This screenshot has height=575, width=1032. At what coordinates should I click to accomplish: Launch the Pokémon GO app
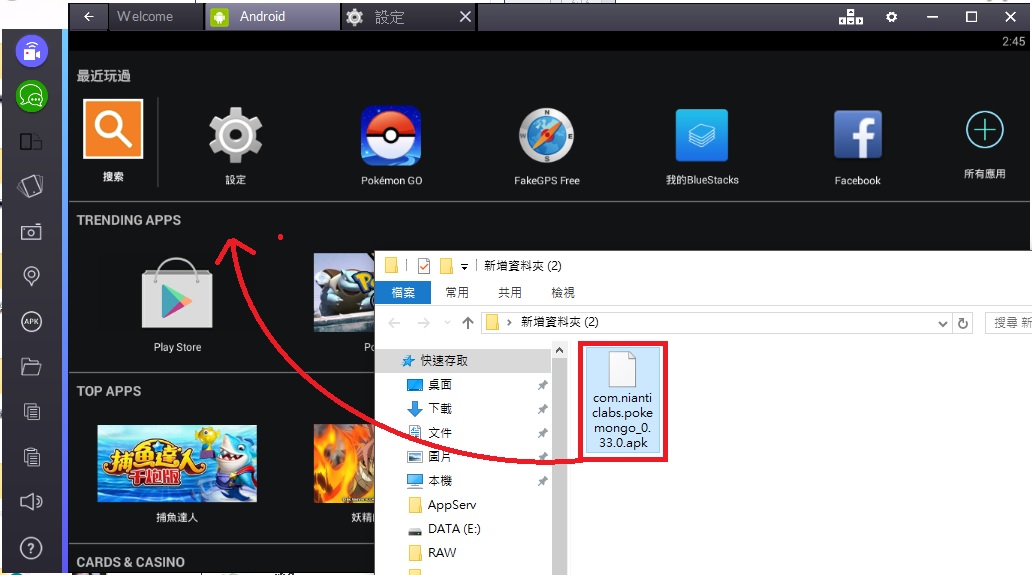[x=391, y=136]
